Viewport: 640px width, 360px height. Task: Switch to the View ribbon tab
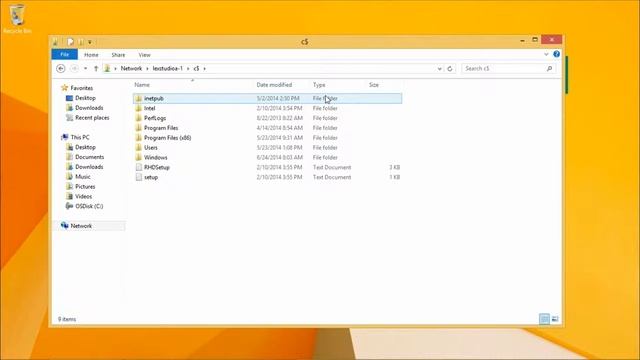(x=144, y=55)
